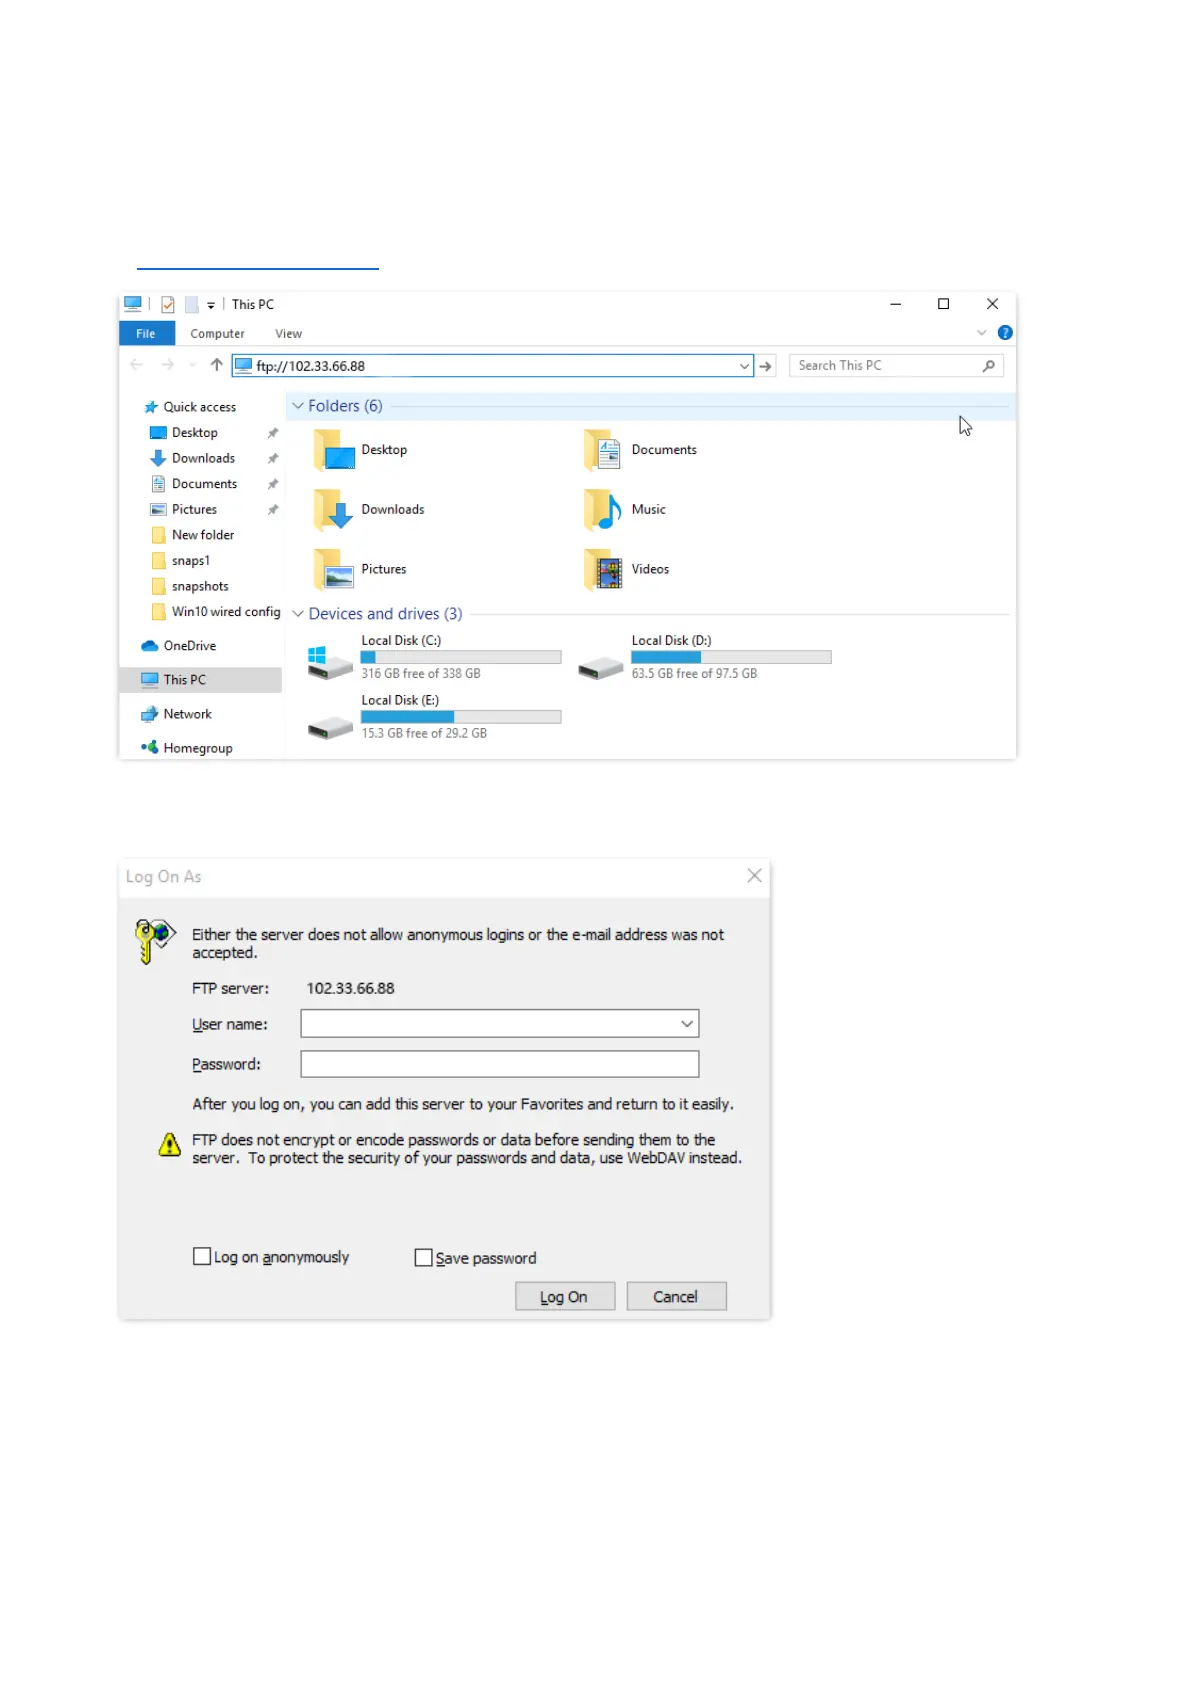The image size is (1191, 1684).
Task: Open the snapshots folder in the sidebar
Action: pos(200,587)
